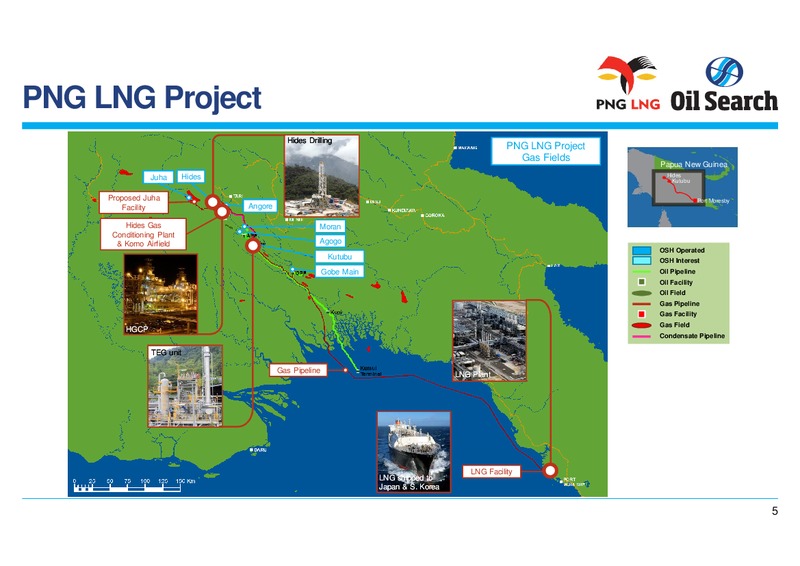Open the Hides Drilling photo
The width and height of the screenshot is (800, 566).
(x=321, y=176)
